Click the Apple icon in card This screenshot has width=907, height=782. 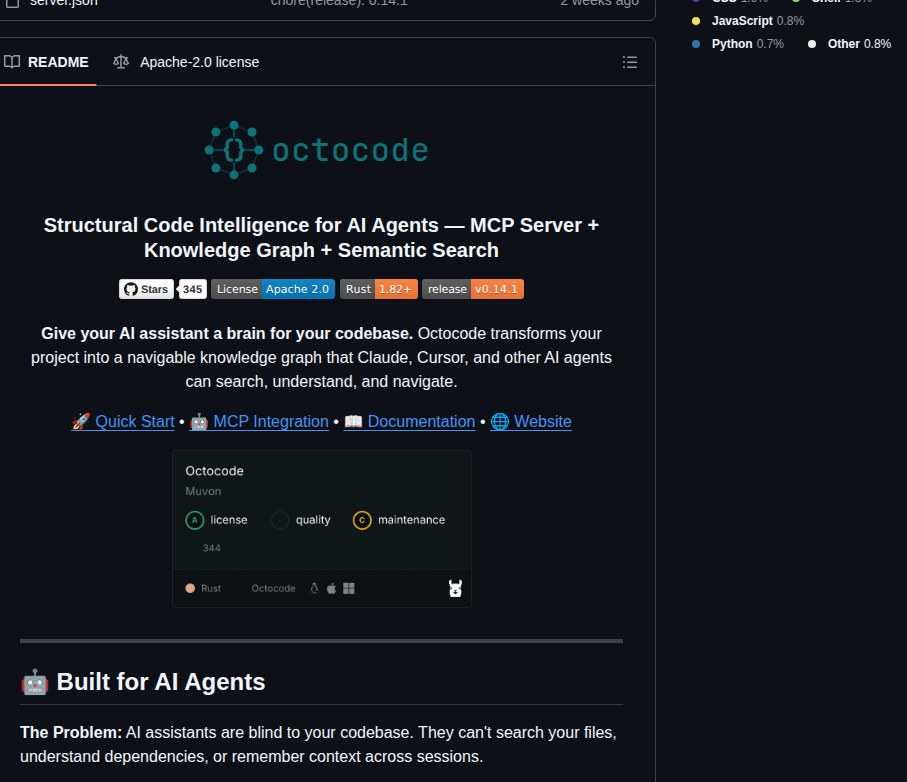[331, 588]
